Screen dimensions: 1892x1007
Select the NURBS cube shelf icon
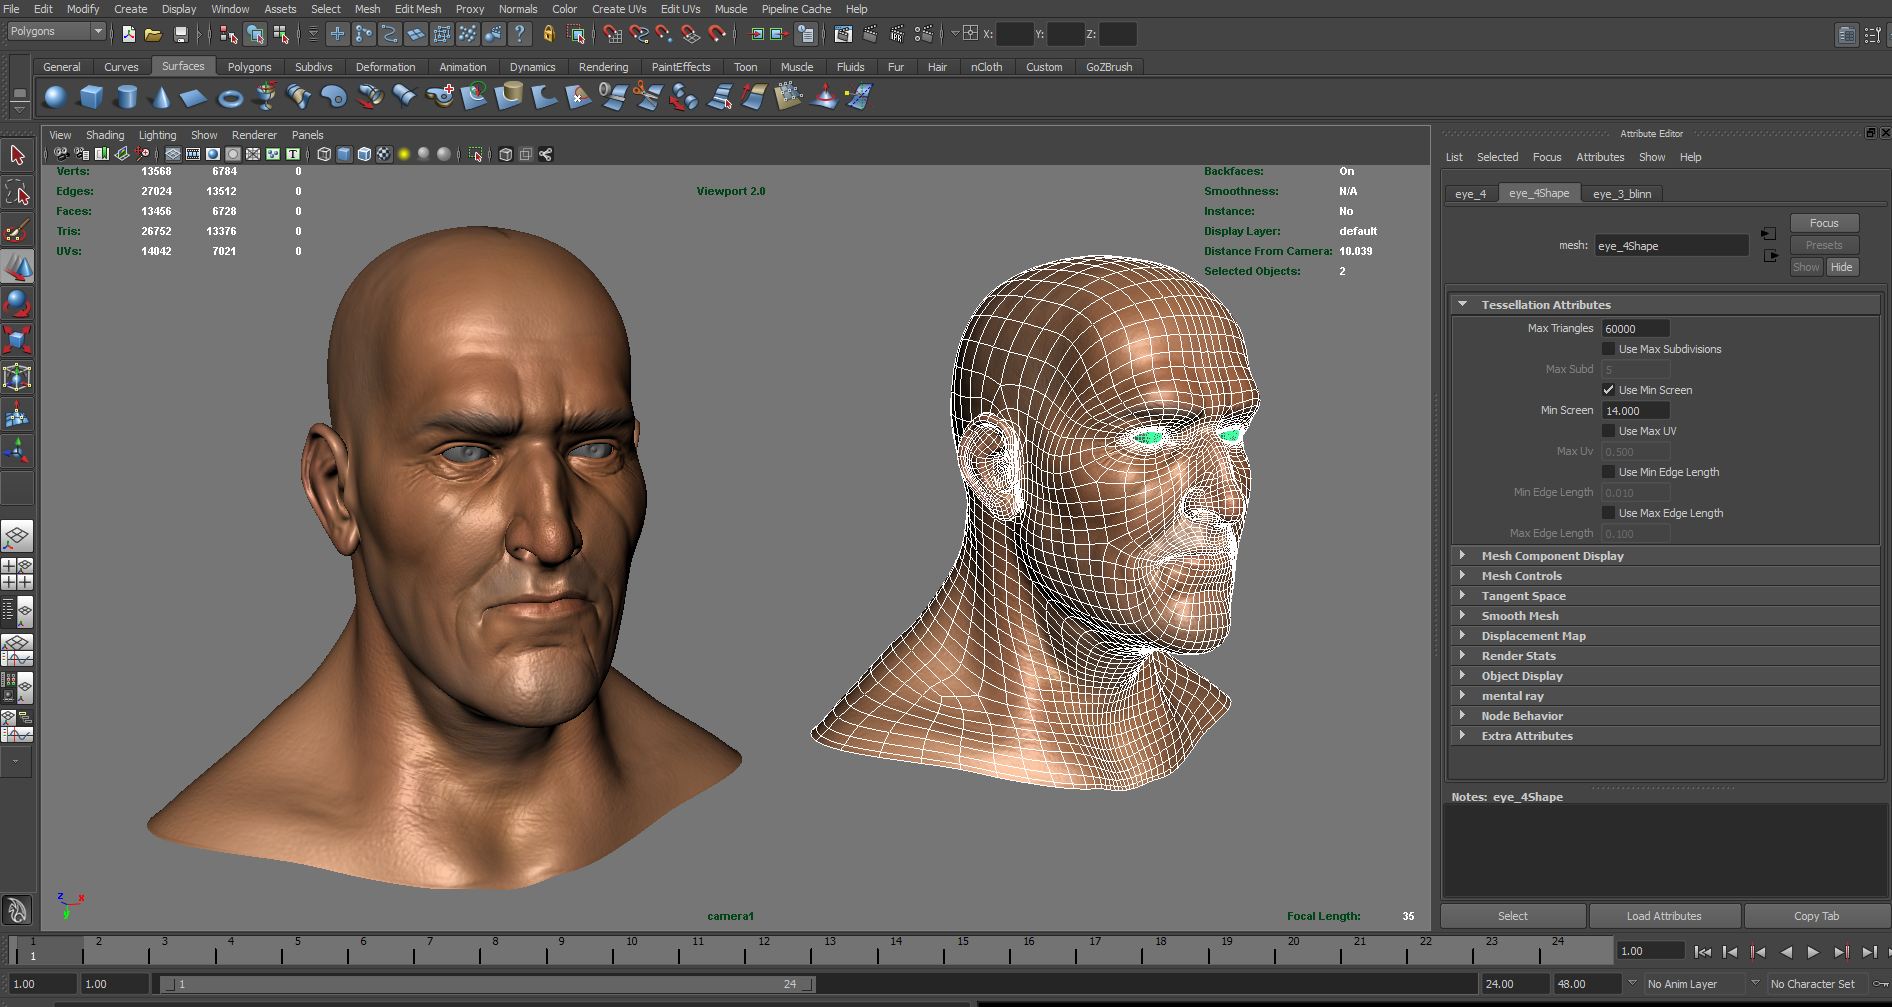click(91, 97)
